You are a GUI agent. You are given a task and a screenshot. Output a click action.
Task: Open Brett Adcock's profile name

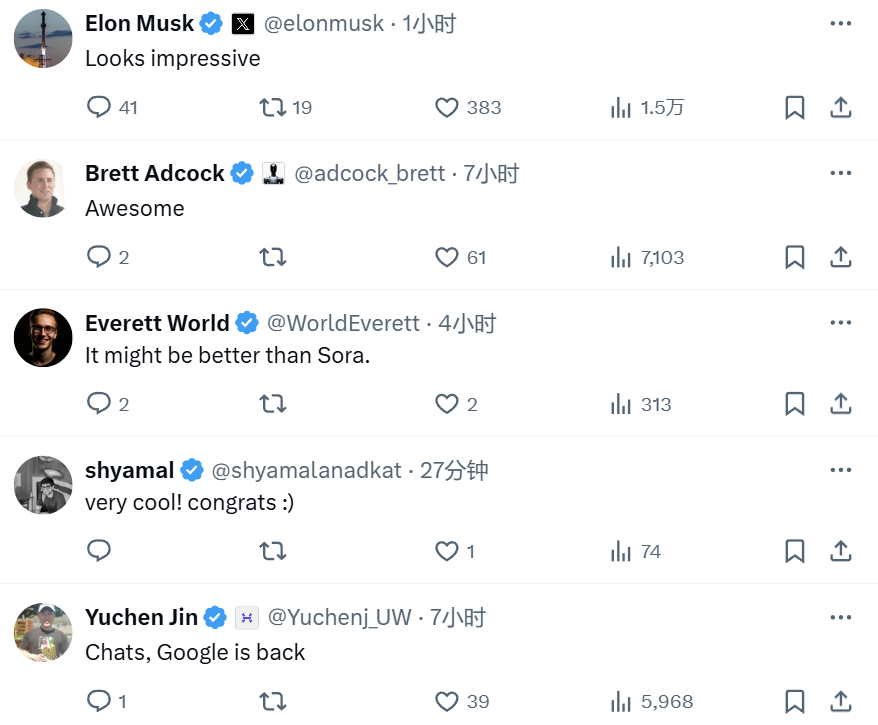pos(155,173)
